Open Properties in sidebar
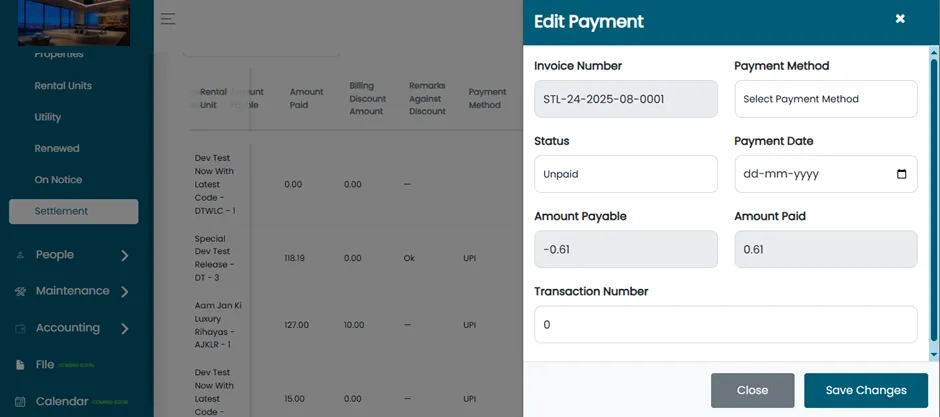The height and width of the screenshot is (417, 940). pyautogui.click(x=59, y=55)
